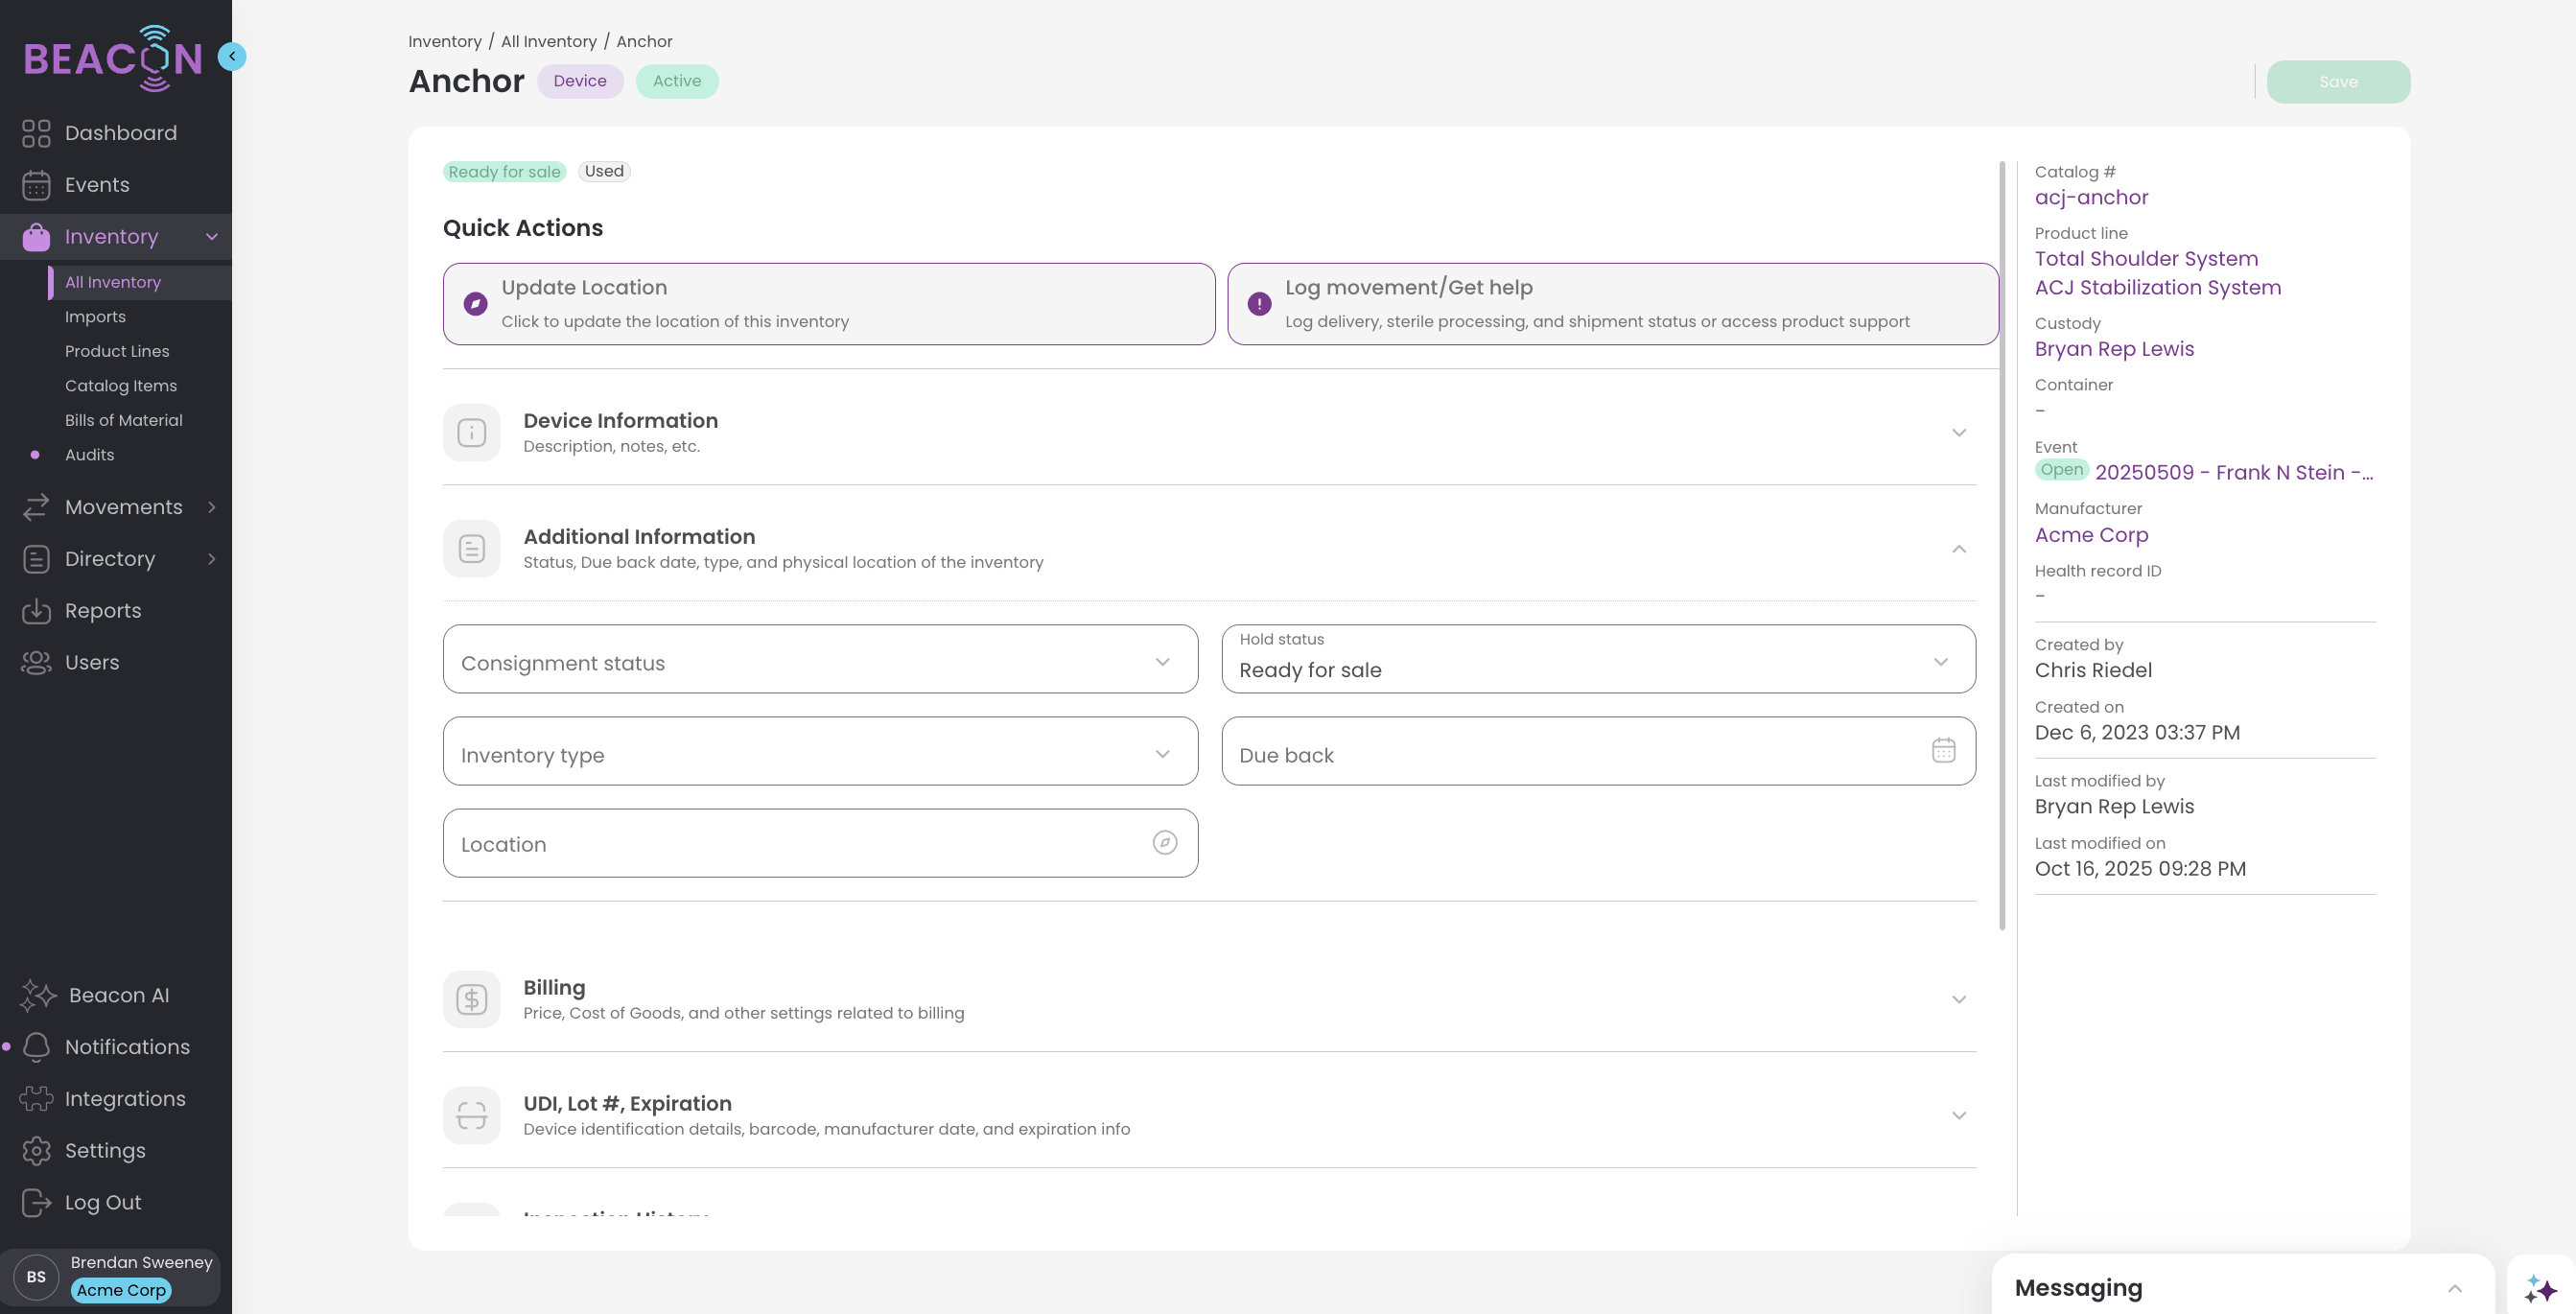Open the Total Shoulder System link
Viewport: 2576px width, 1314px height.
tap(2146, 259)
